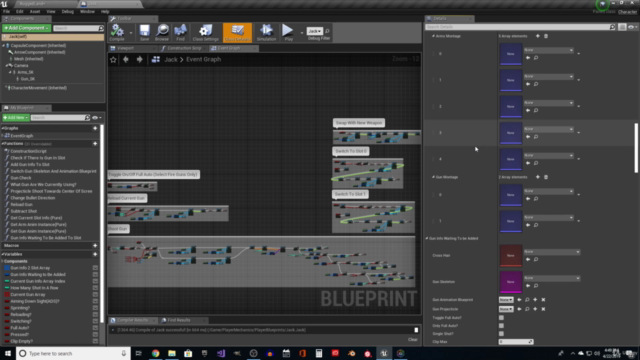
Task: Open Debug Filter Jack dropdown
Action: [x=314, y=31]
